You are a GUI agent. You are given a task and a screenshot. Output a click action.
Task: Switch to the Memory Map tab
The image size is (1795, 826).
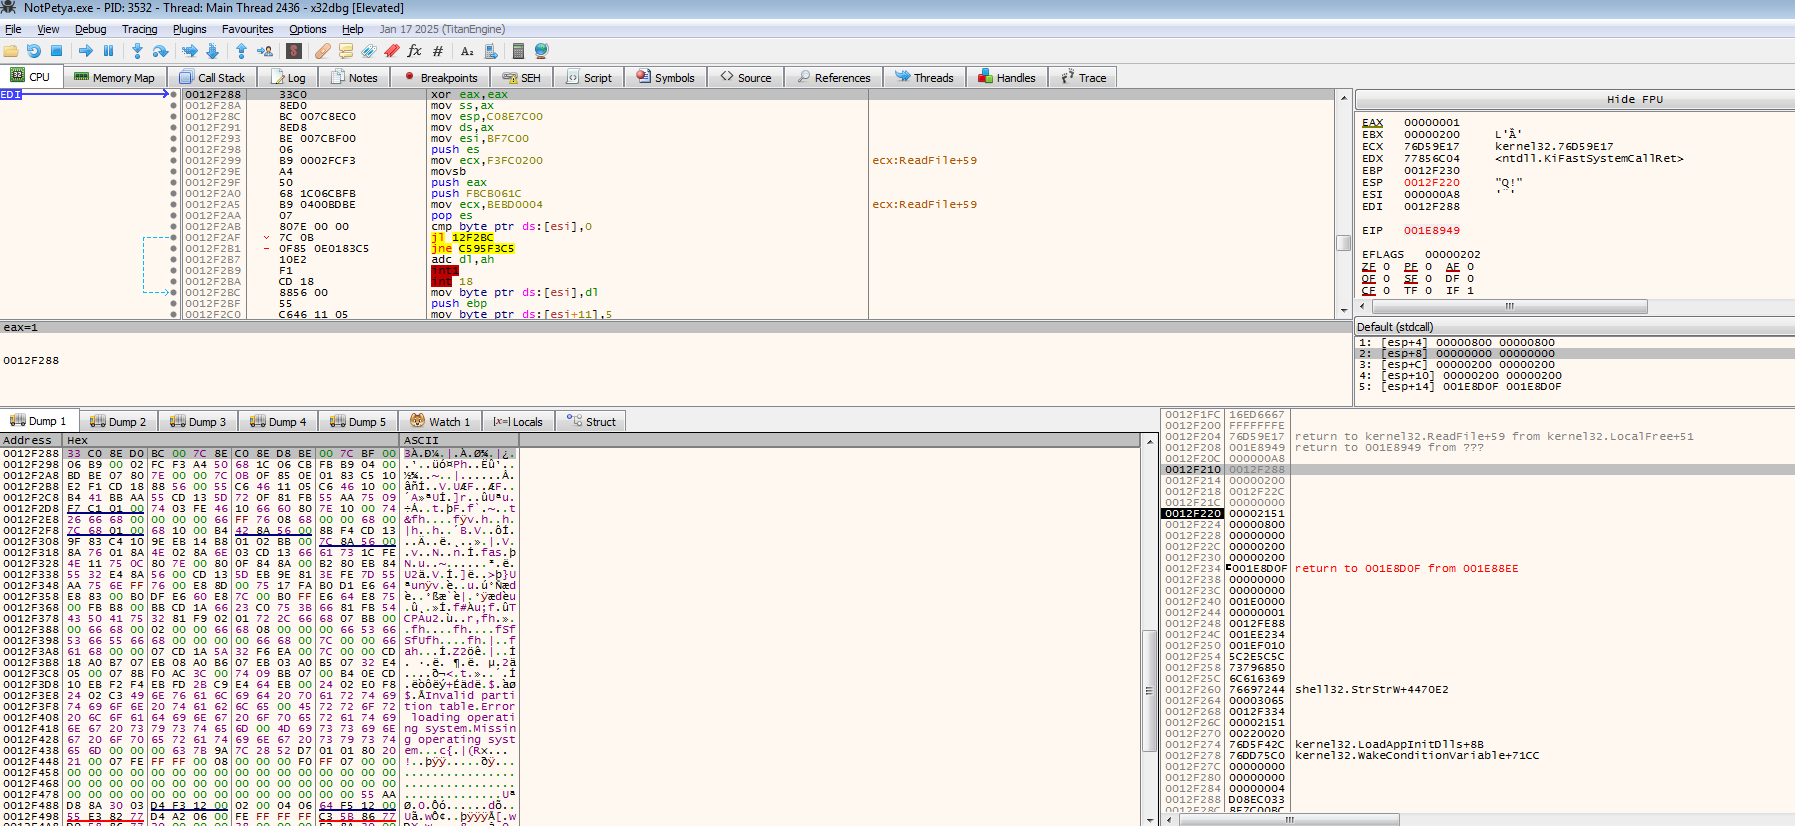(x=114, y=77)
